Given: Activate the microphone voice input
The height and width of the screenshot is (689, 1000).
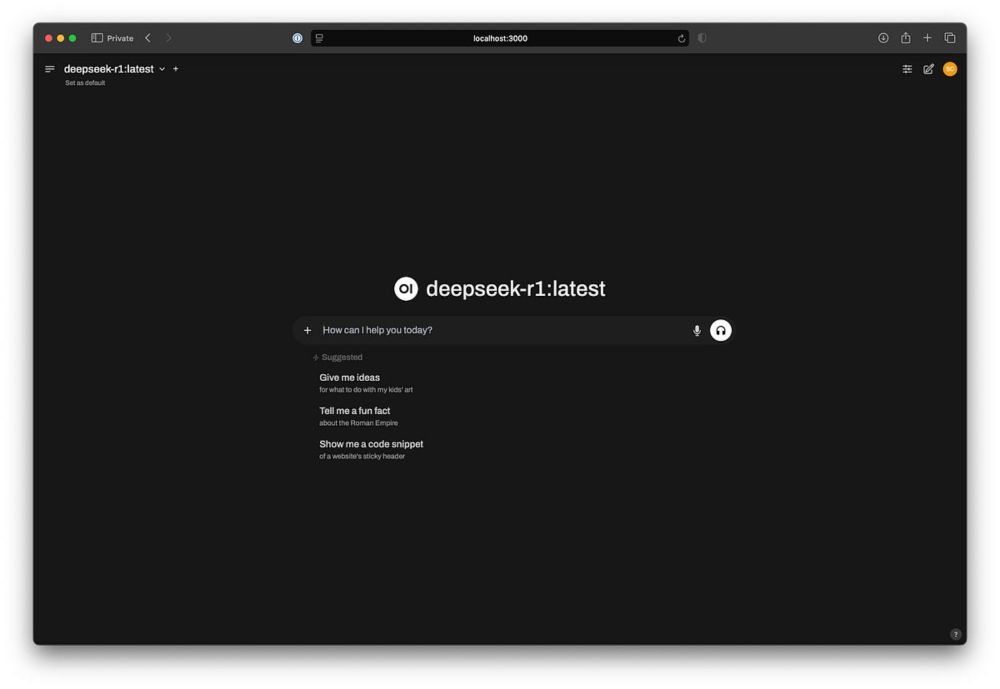Looking at the screenshot, I should tap(696, 330).
